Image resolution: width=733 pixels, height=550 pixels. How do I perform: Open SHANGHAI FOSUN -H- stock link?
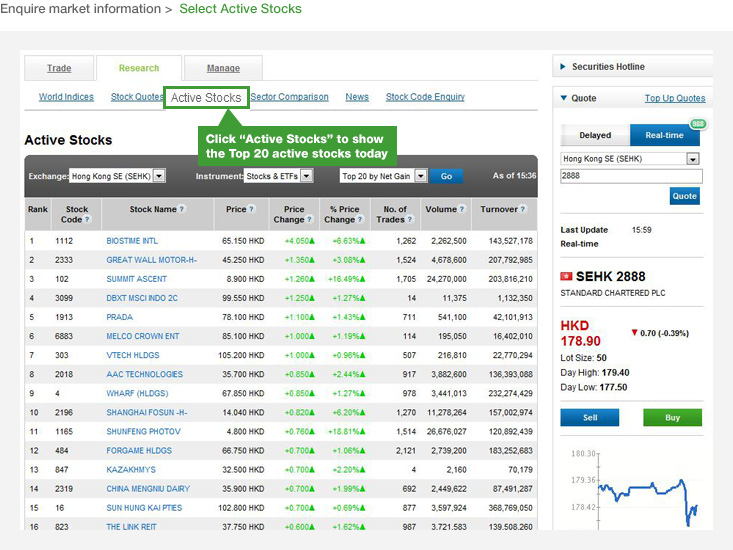pos(147,413)
